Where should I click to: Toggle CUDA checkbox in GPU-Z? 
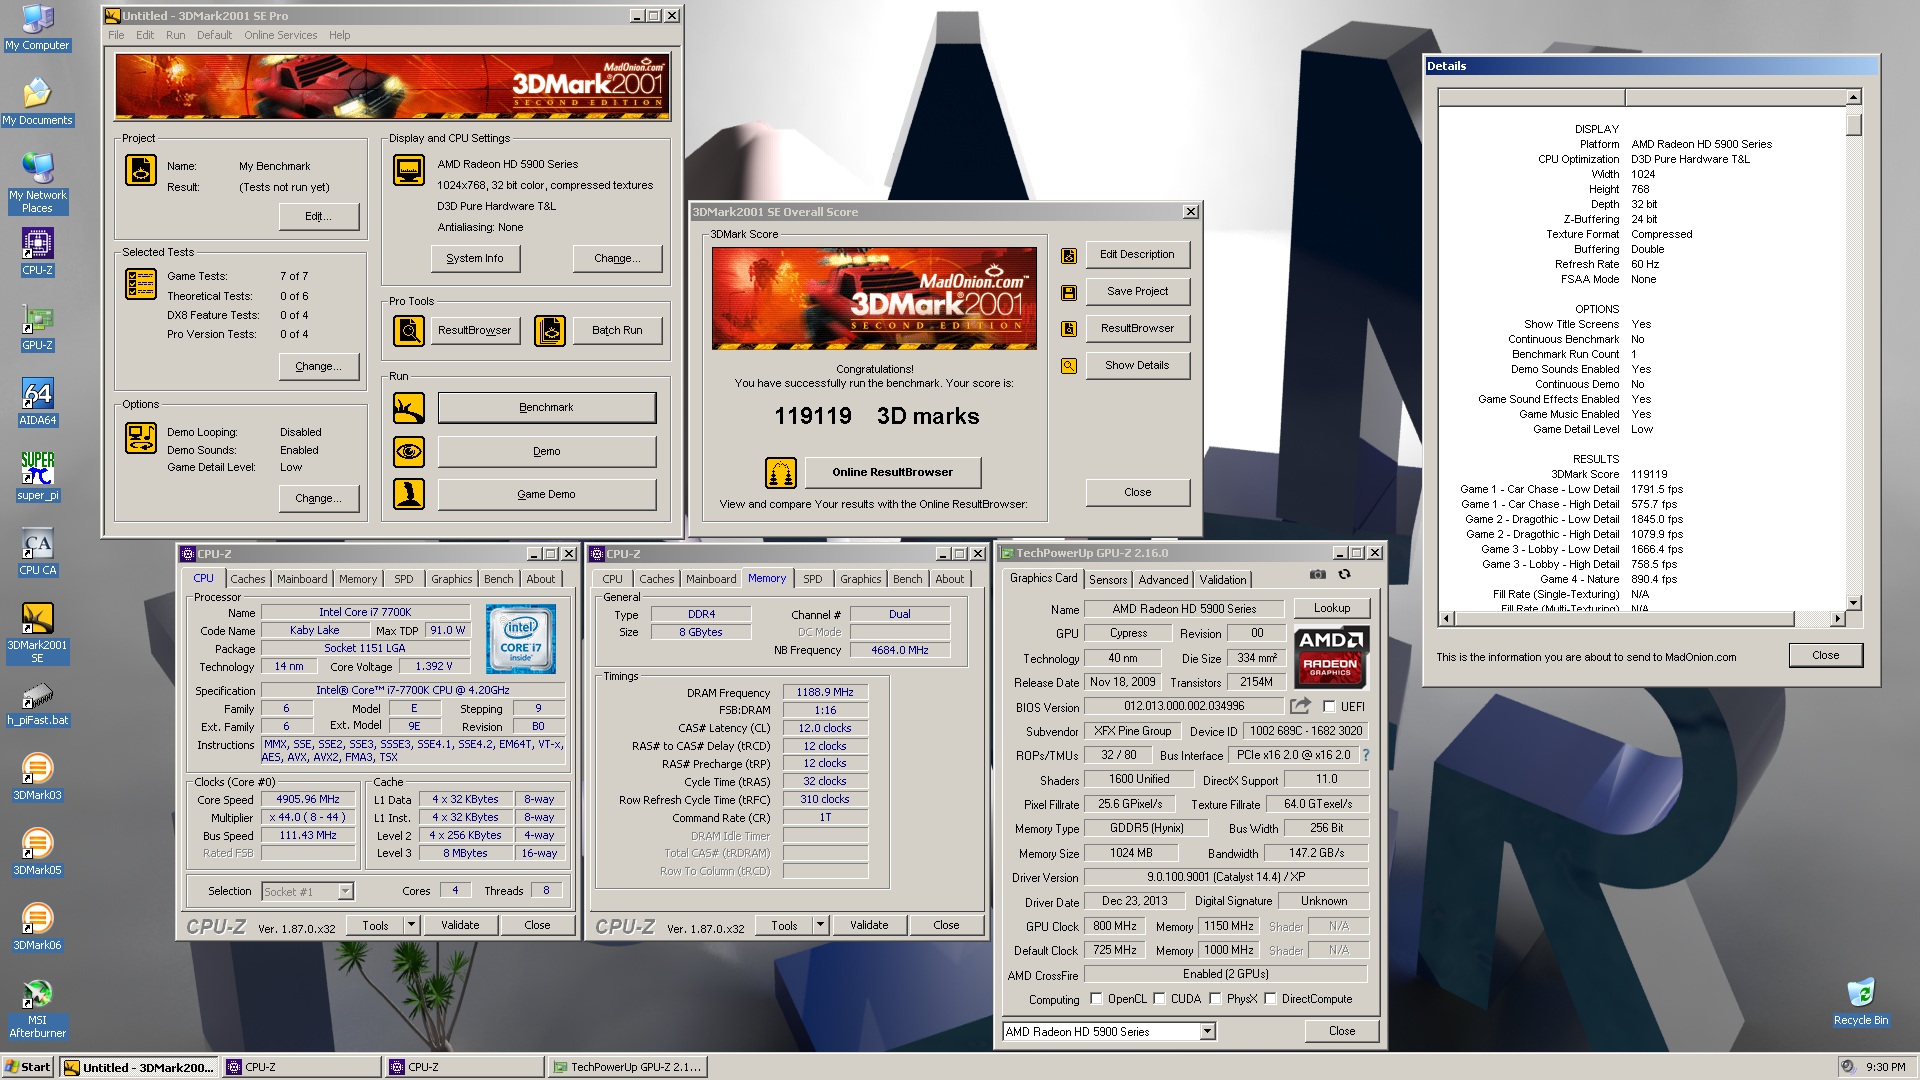1159,999
